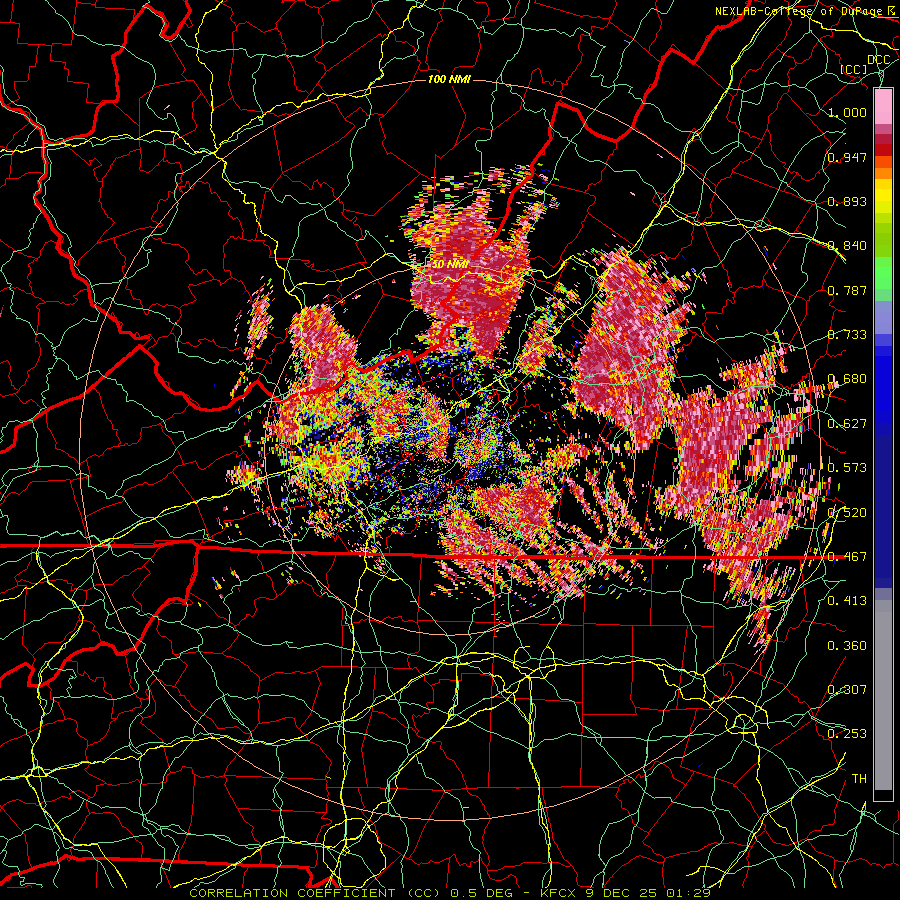The width and height of the screenshot is (900, 900).
Task: Click the 0.680 color scale value
Action: [x=847, y=379]
